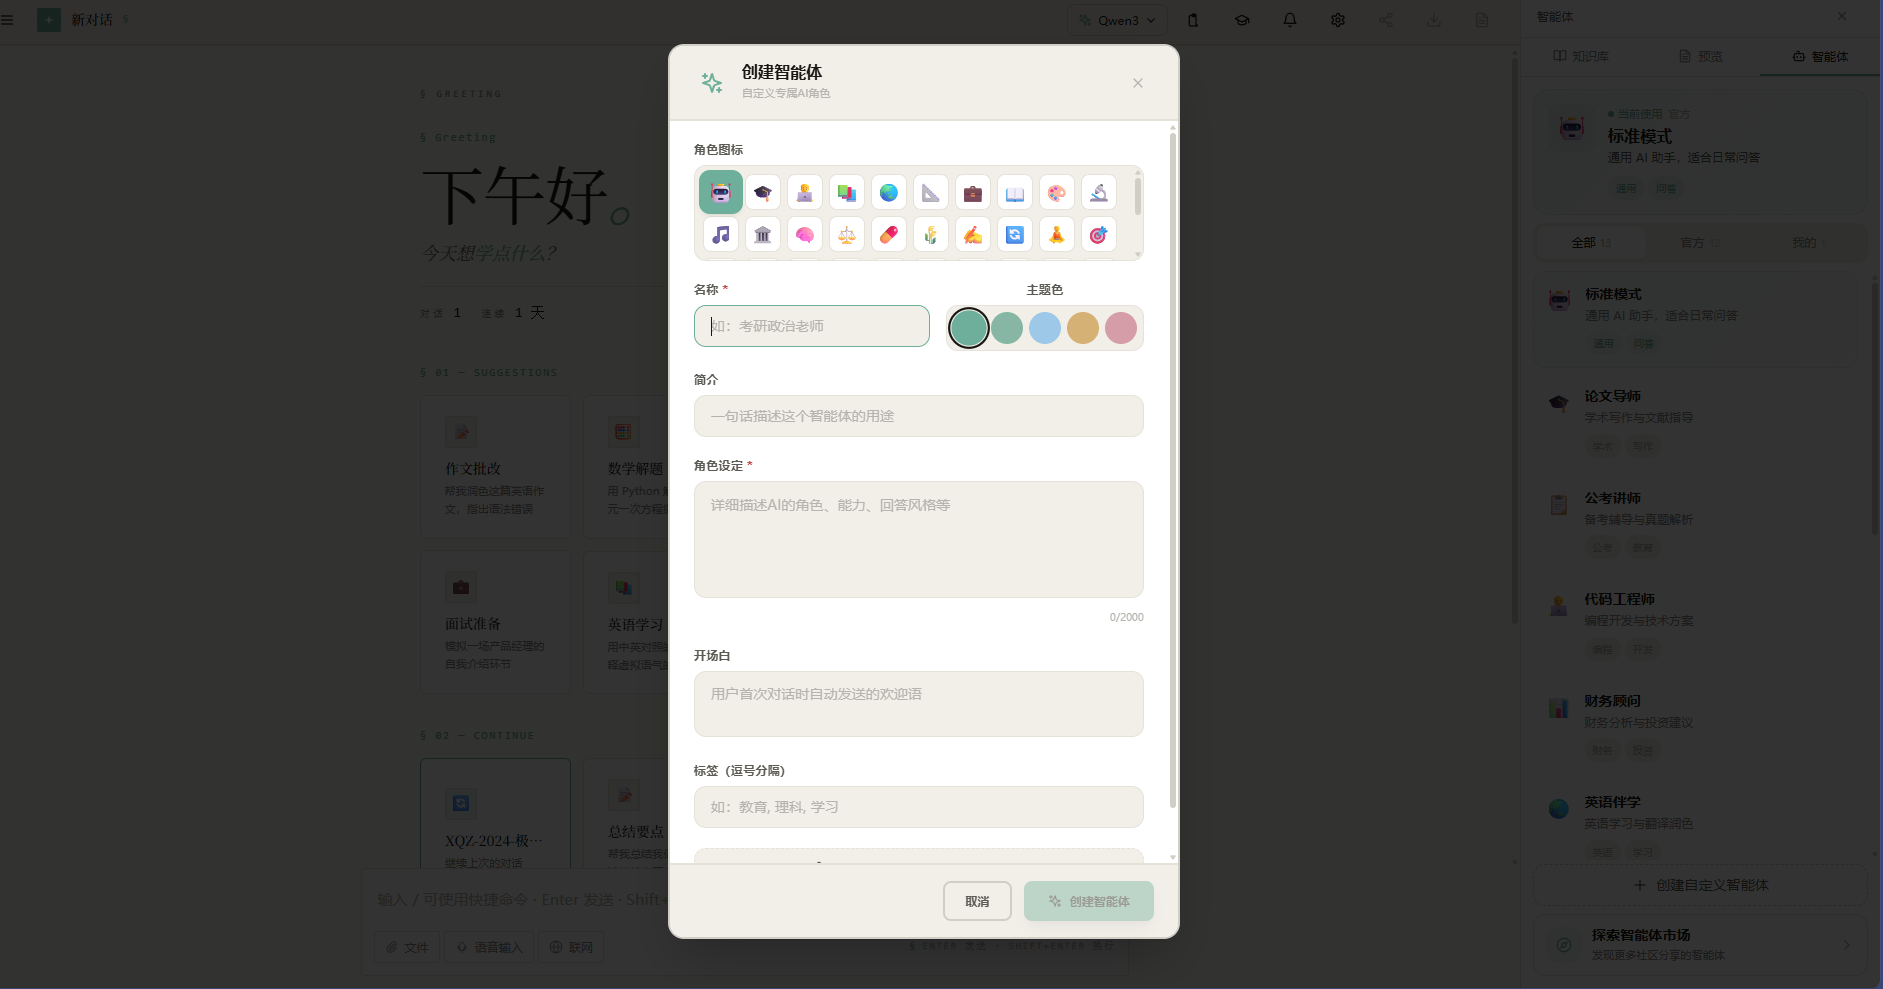Select the 官方 filter tab
Viewport: 1883px width, 989px height.
1701,243
